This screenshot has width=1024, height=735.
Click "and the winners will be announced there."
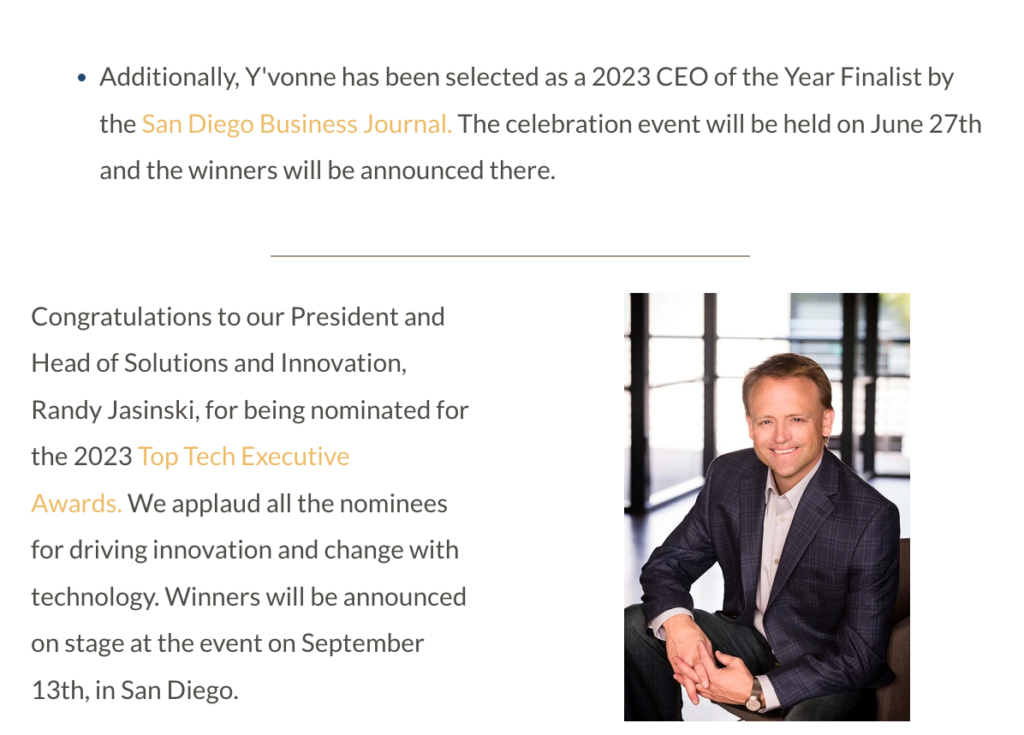[x=327, y=171]
